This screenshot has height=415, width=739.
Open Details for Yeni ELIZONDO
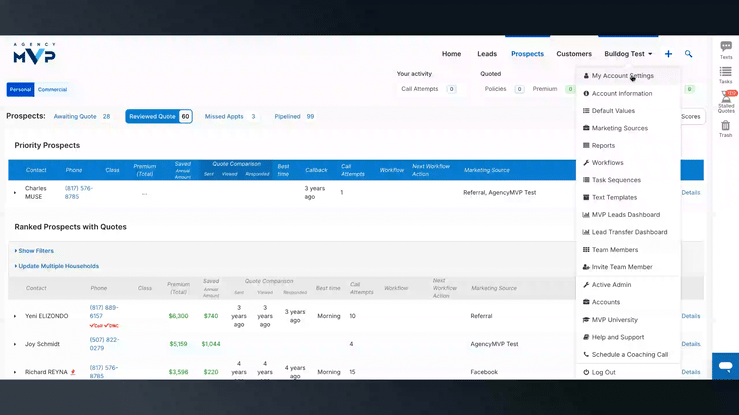pyautogui.click(x=690, y=316)
